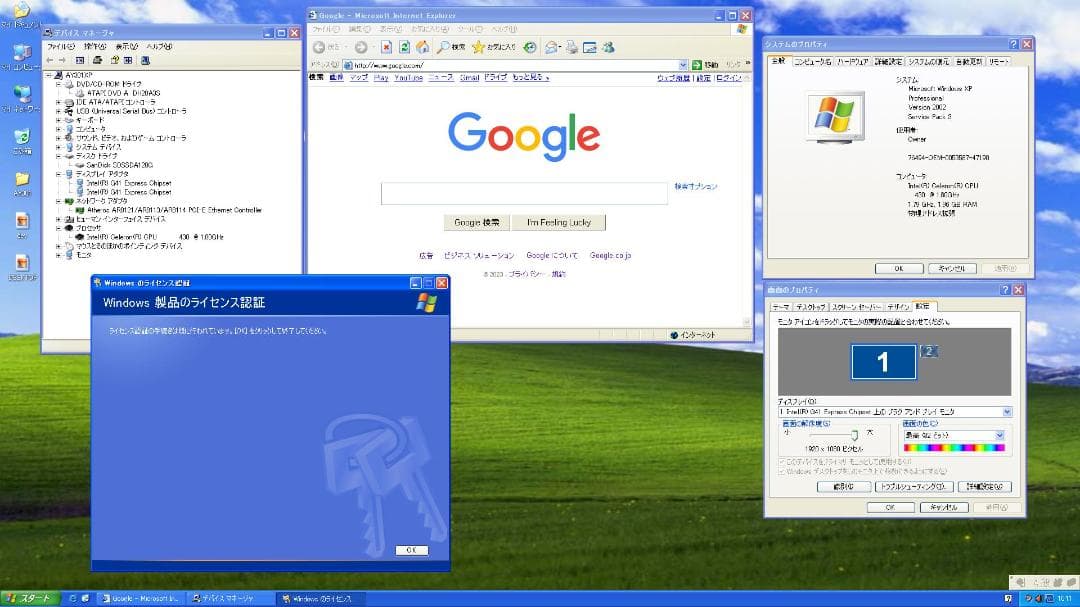
Task: Click the Print icon in Device Manager toolbar
Action: click(x=97, y=60)
